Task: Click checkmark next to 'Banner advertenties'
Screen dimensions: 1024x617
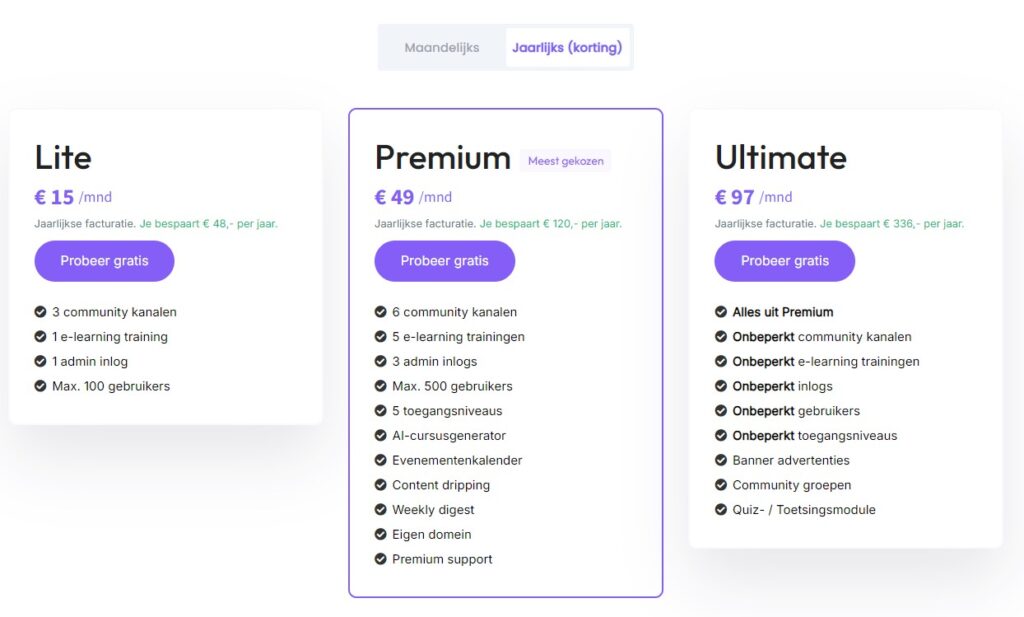Action: 721,461
